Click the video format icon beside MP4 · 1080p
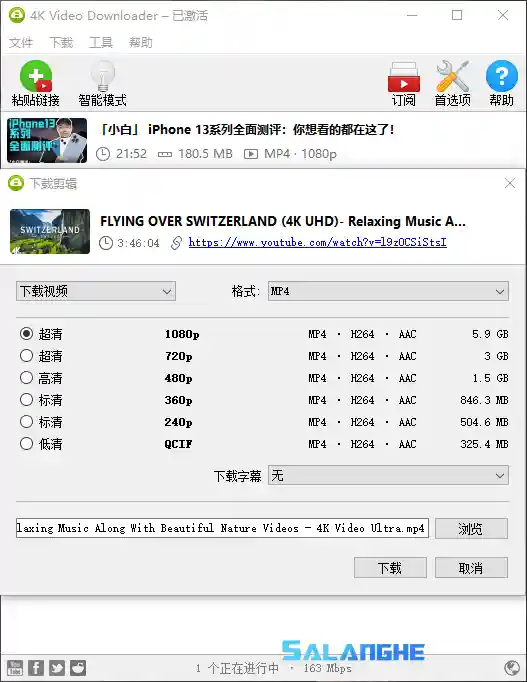527x682 pixels. point(250,154)
